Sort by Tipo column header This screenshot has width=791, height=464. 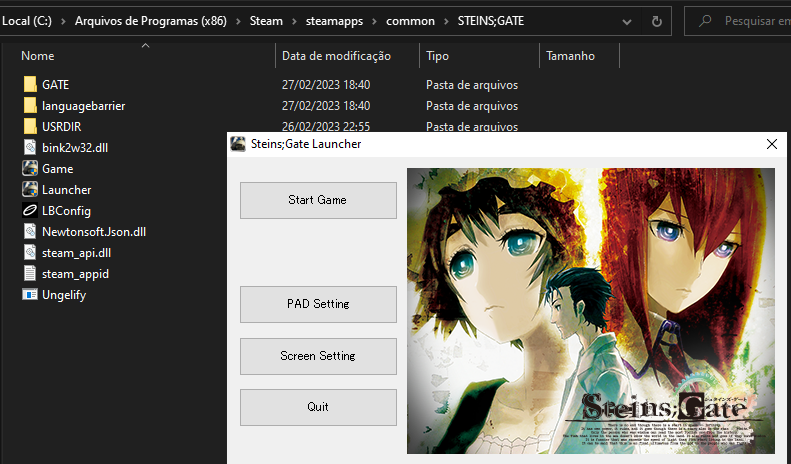pyautogui.click(x=437, y=56)
